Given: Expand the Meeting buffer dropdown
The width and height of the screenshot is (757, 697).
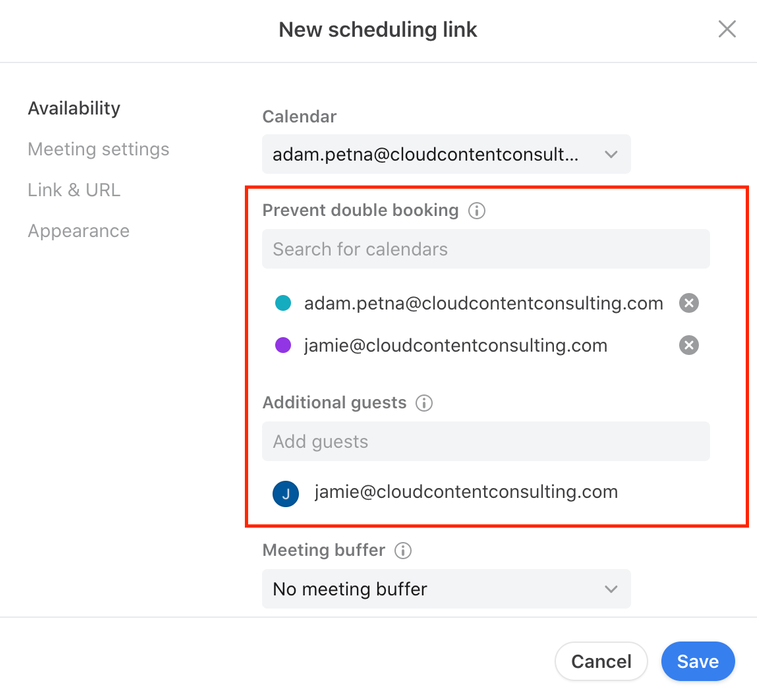Looking at the screenshot, I should 446,589.
